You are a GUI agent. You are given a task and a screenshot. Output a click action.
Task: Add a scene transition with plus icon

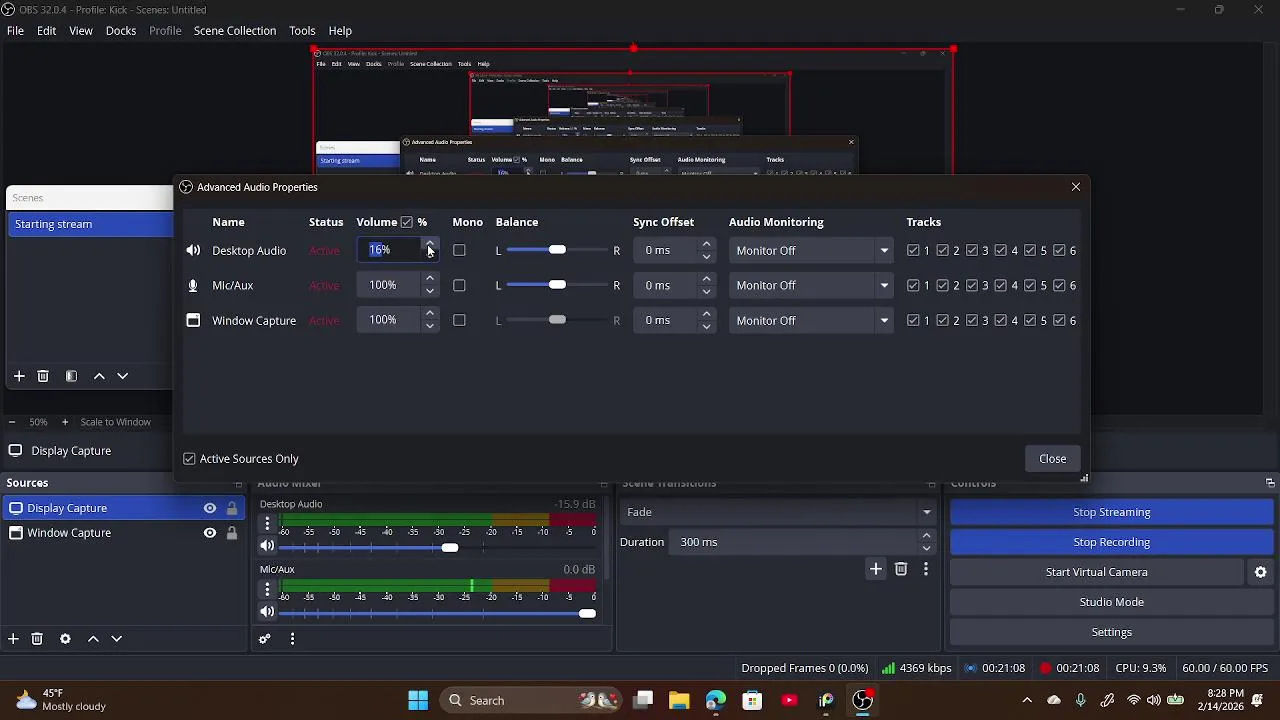(876, 569)
